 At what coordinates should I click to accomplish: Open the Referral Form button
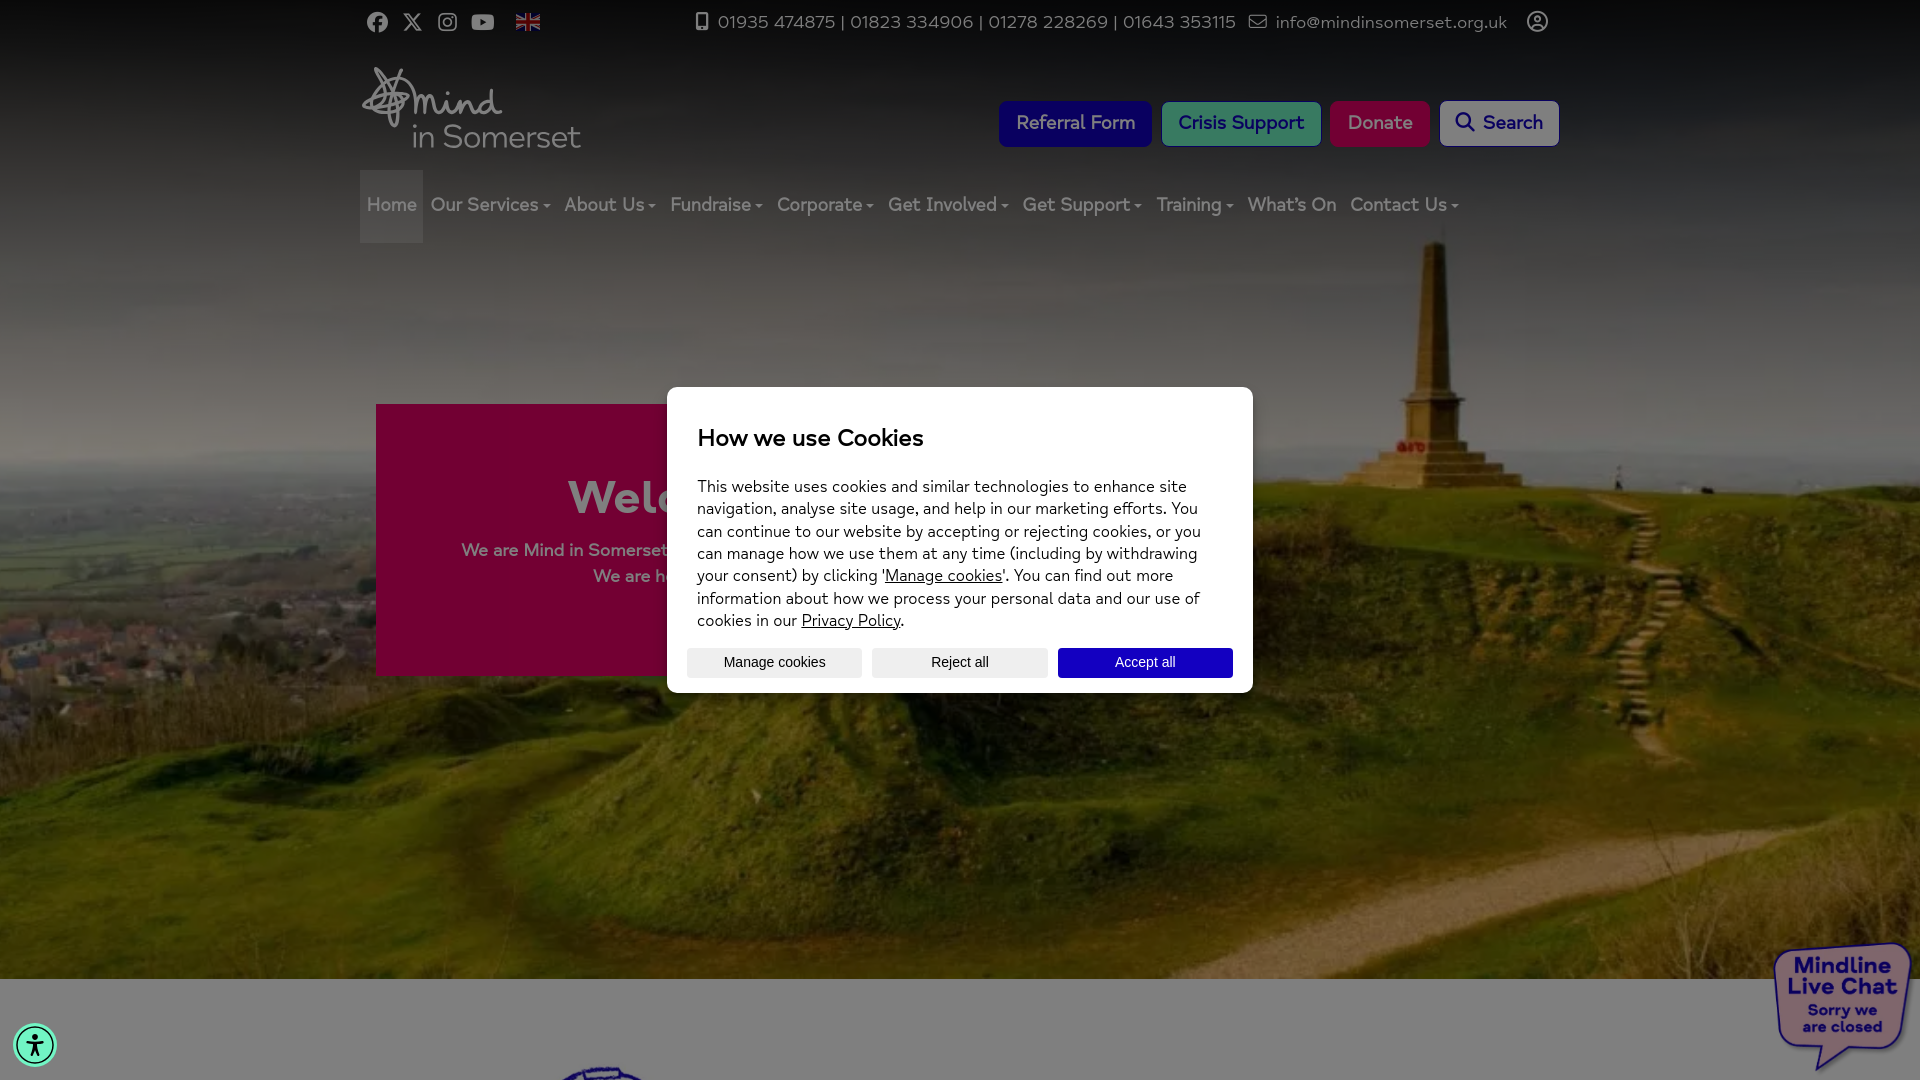tap(1075, 124)
